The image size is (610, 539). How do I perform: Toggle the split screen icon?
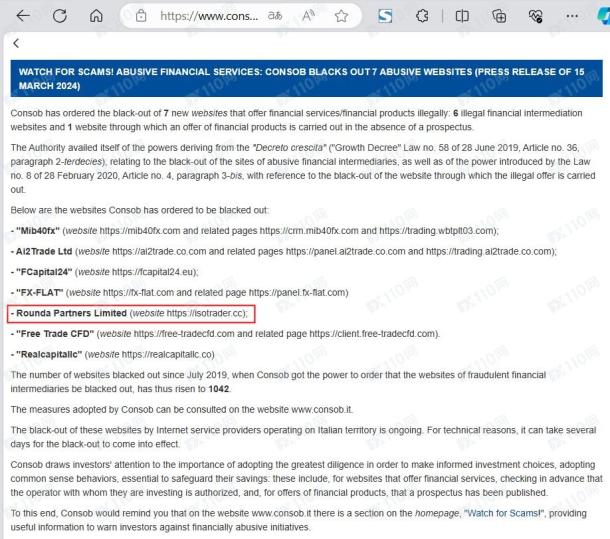pyautogui.click(x=462, y=16)
